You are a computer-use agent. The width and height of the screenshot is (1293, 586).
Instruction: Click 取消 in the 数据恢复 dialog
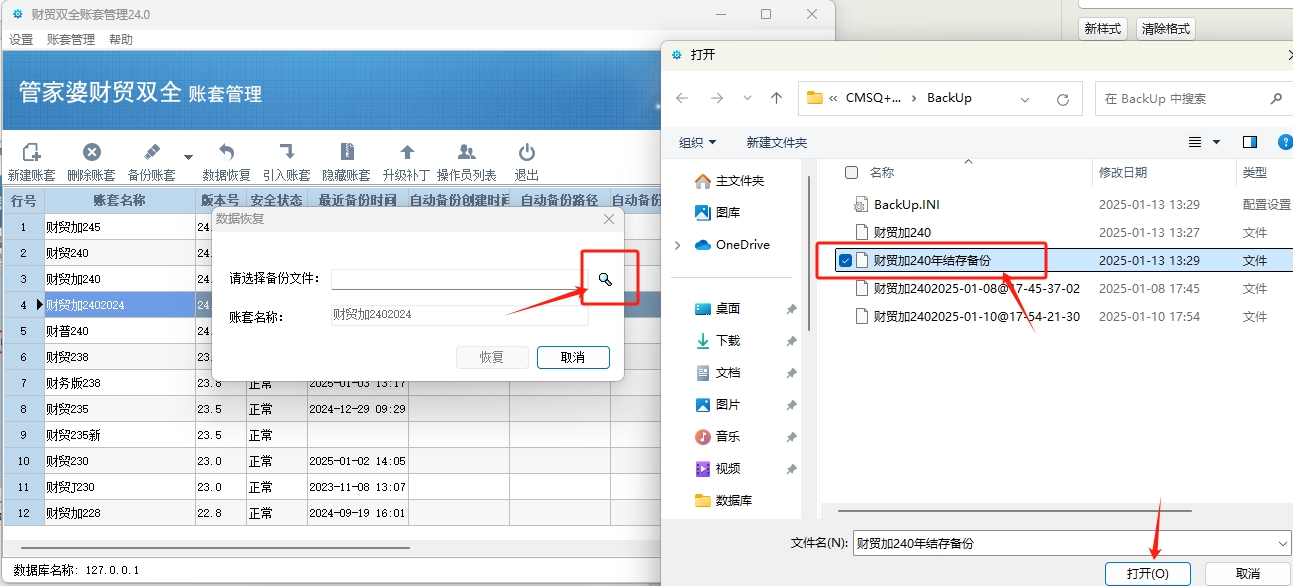point(573,357)
